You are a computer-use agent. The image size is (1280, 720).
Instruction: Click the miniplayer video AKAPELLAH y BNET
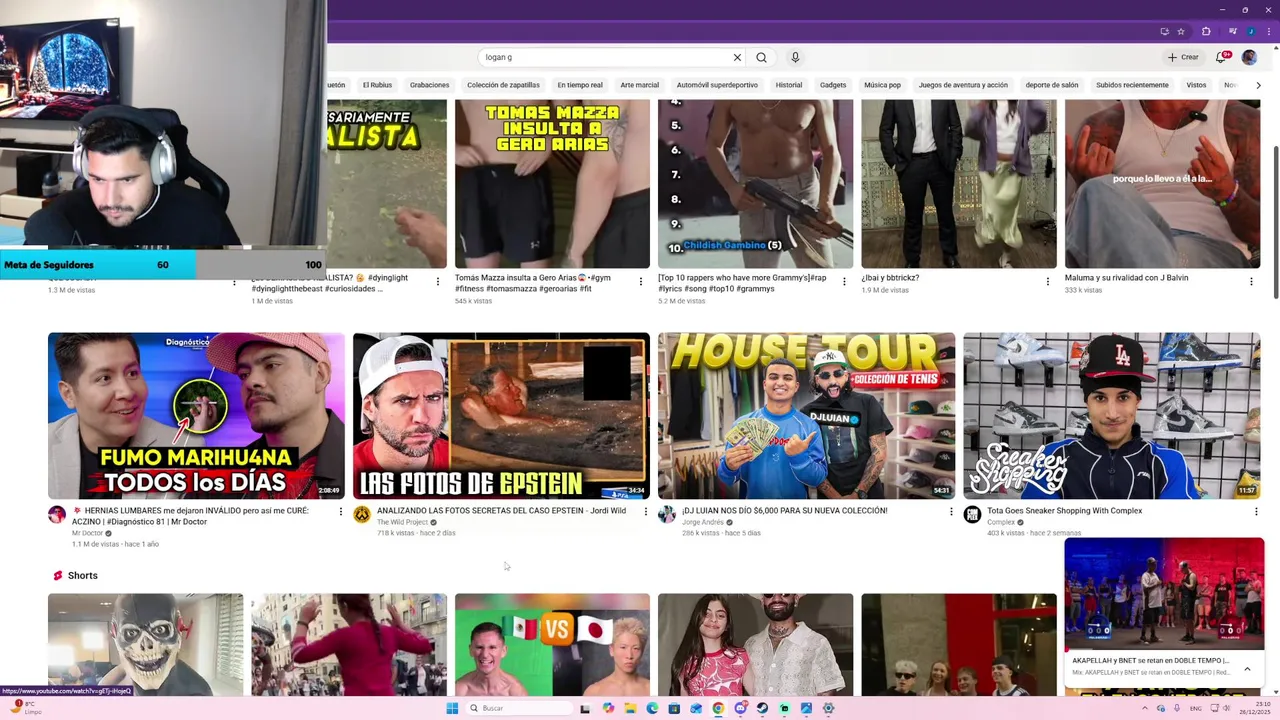click(1164, 594)
